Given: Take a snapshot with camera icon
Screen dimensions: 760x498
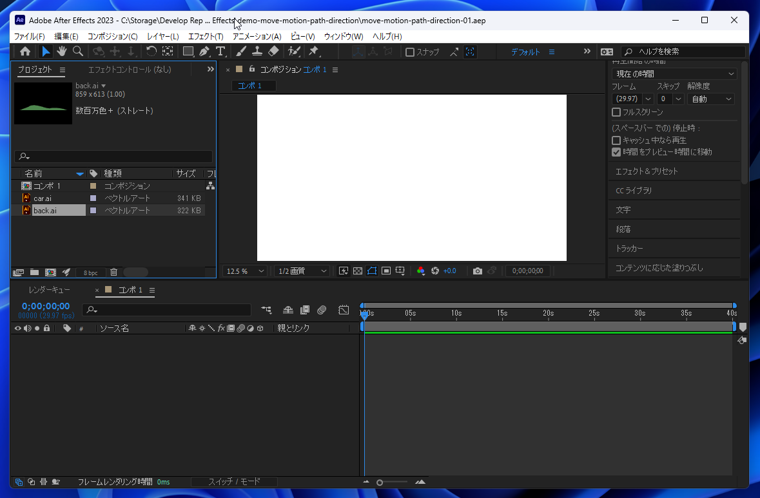Looking at the screenshot, I should (477, 271).
